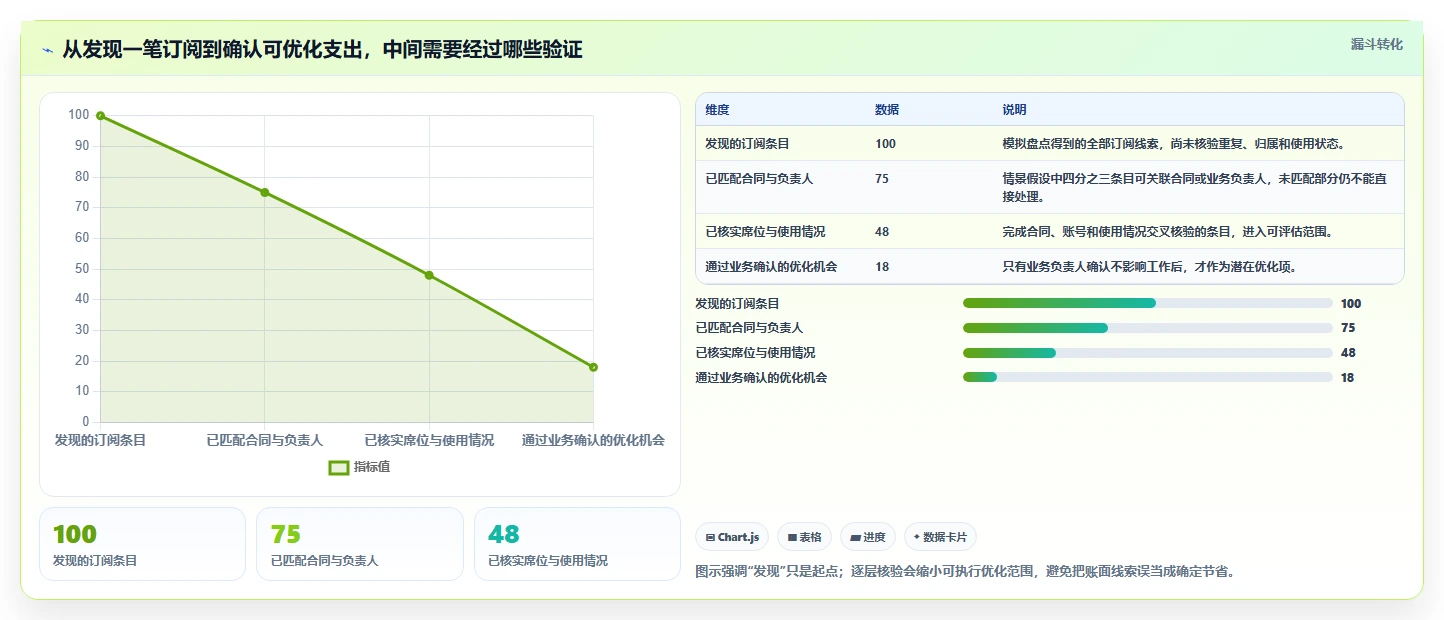Click the 已匹配合同与负责人 progress bar
Image resolution: width=1444 pixels, height=620 pixels.
tap(1147, 328)
